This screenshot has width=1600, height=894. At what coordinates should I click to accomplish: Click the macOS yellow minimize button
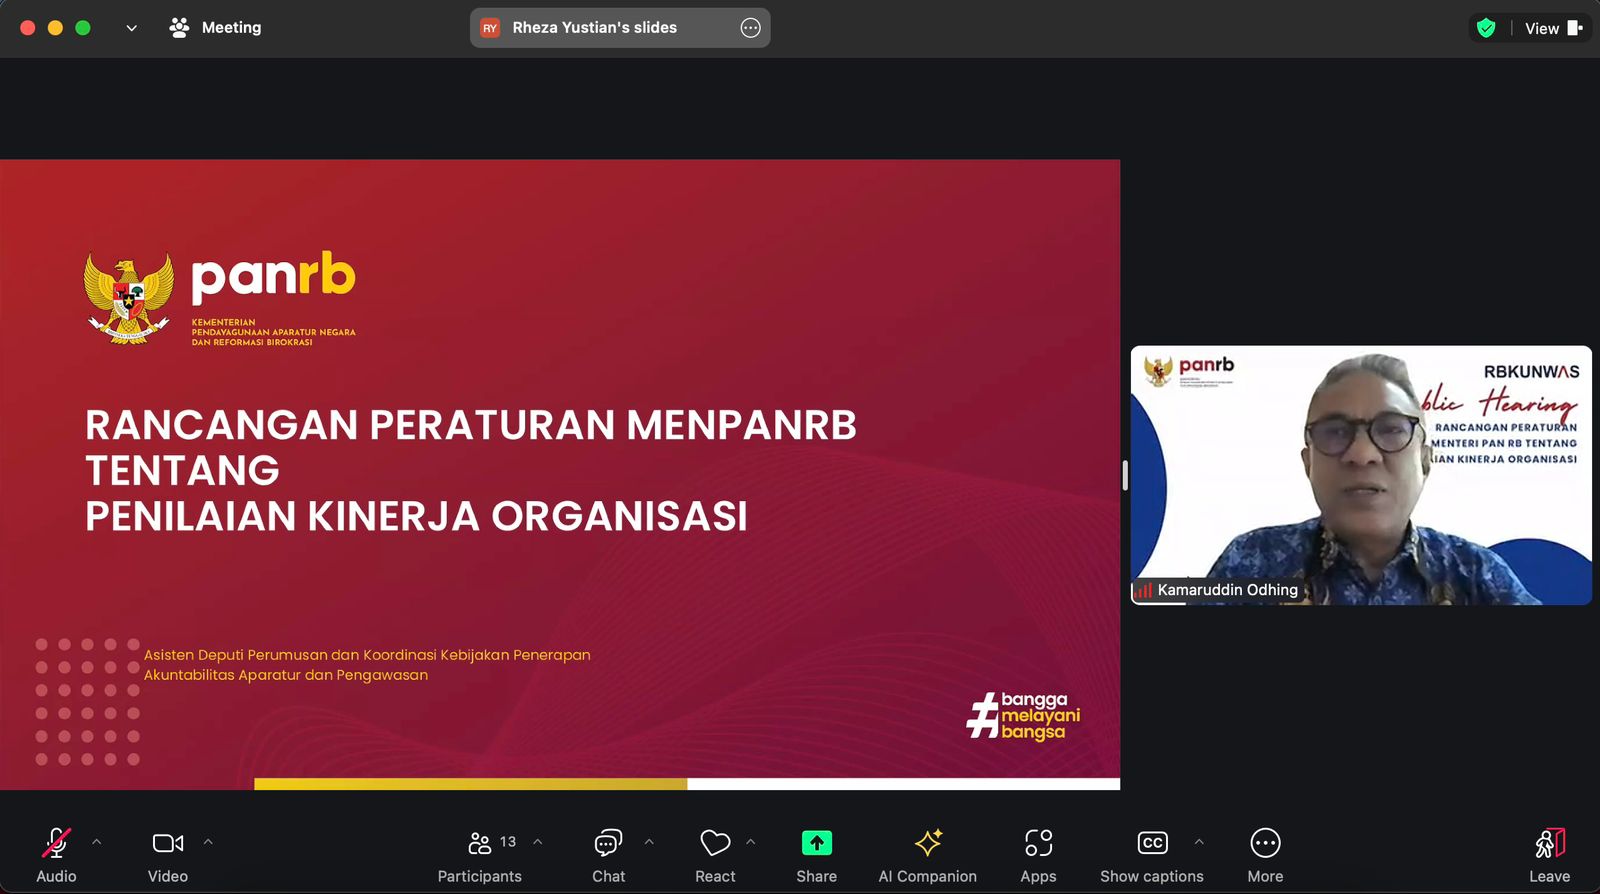coord(55,28)
